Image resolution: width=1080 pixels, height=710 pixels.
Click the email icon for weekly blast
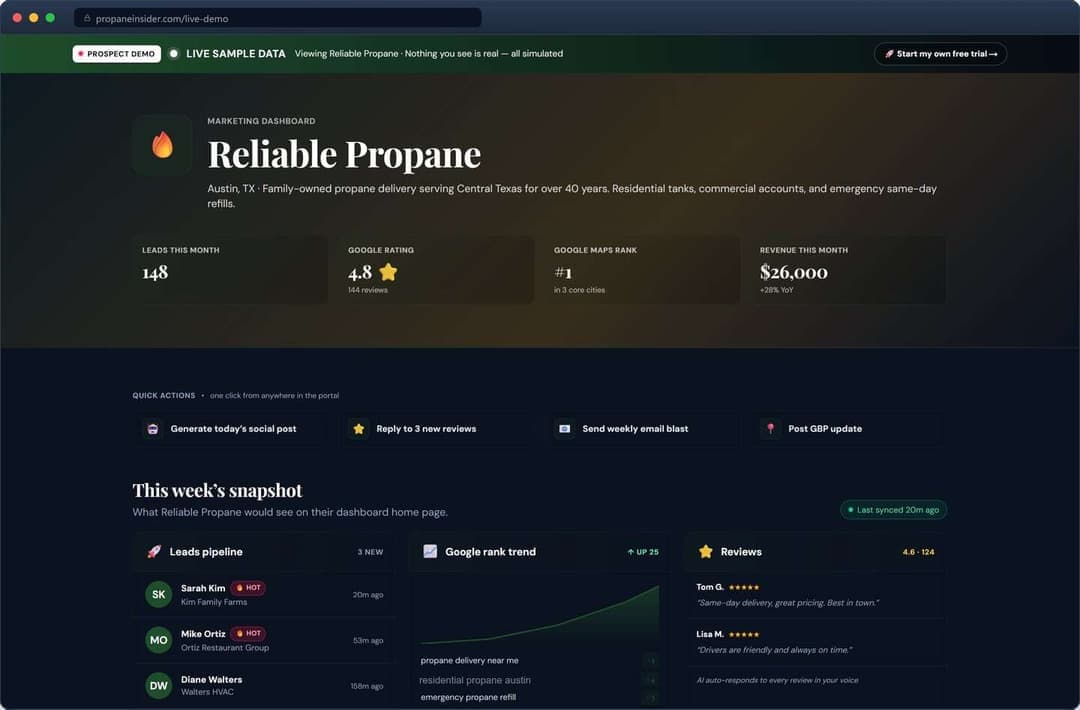(x=564, y=428)
